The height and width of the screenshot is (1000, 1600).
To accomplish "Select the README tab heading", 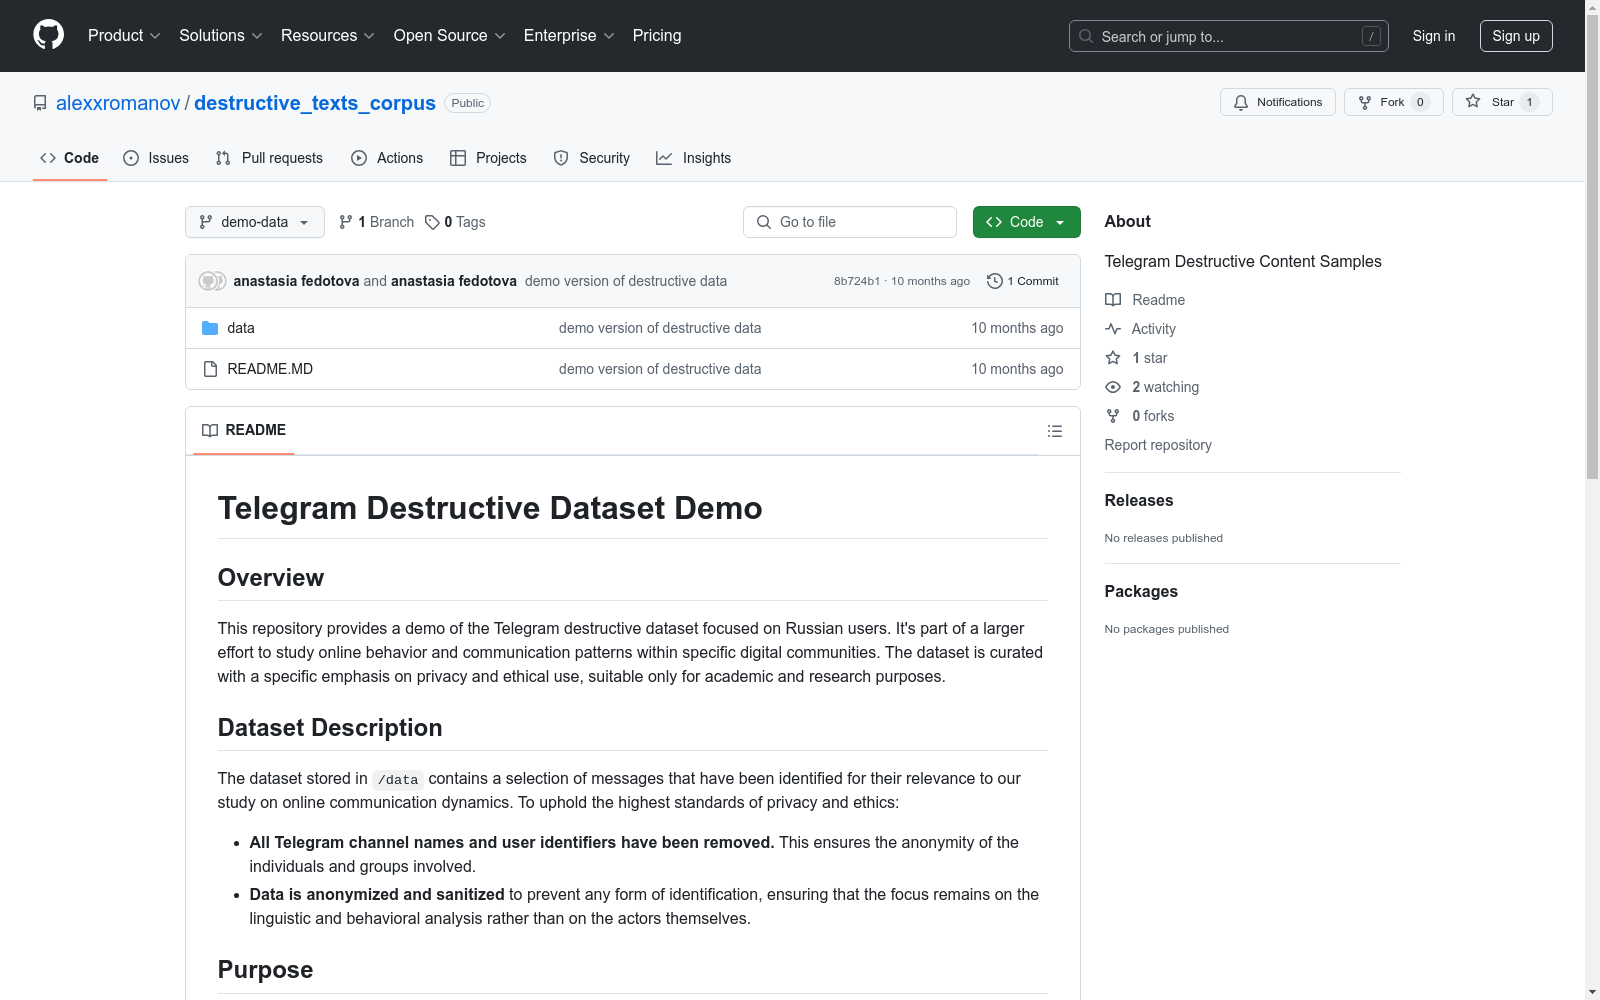I will click(244, 430).
